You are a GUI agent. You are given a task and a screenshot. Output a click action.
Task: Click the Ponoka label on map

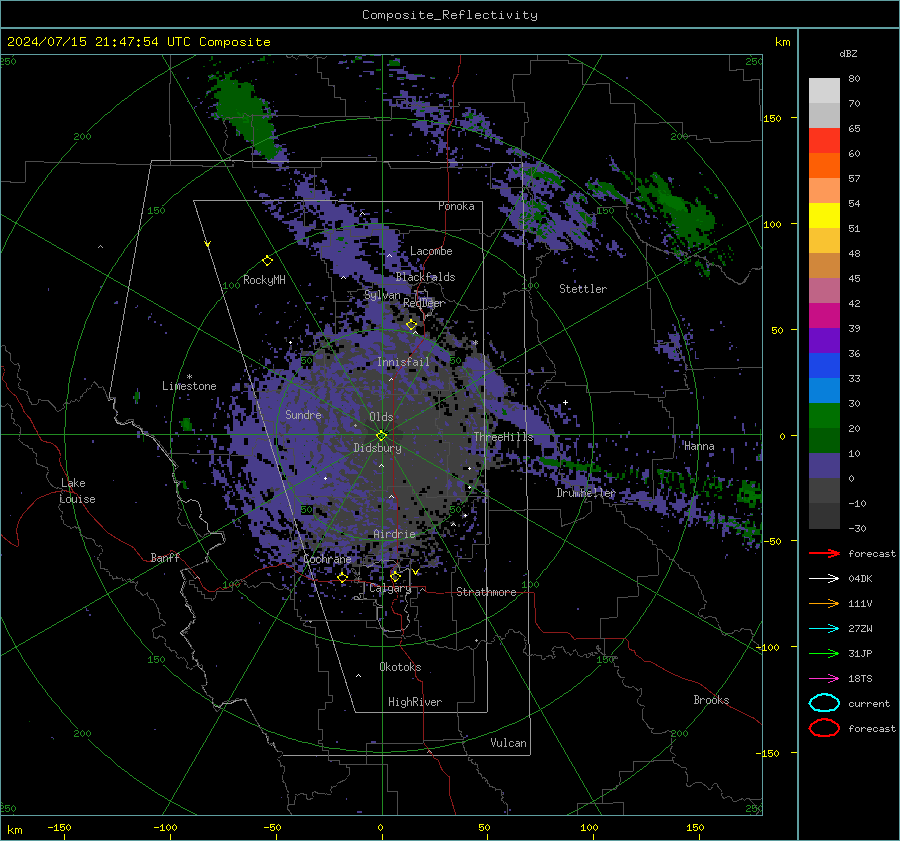(x=456, y=206)
